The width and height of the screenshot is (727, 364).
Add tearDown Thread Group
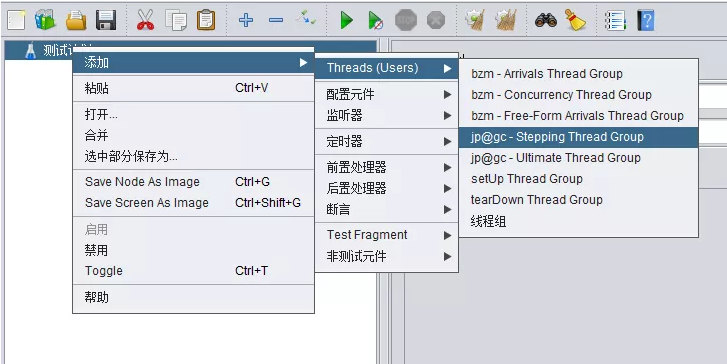pyautogui.click(x=579, y=200)
